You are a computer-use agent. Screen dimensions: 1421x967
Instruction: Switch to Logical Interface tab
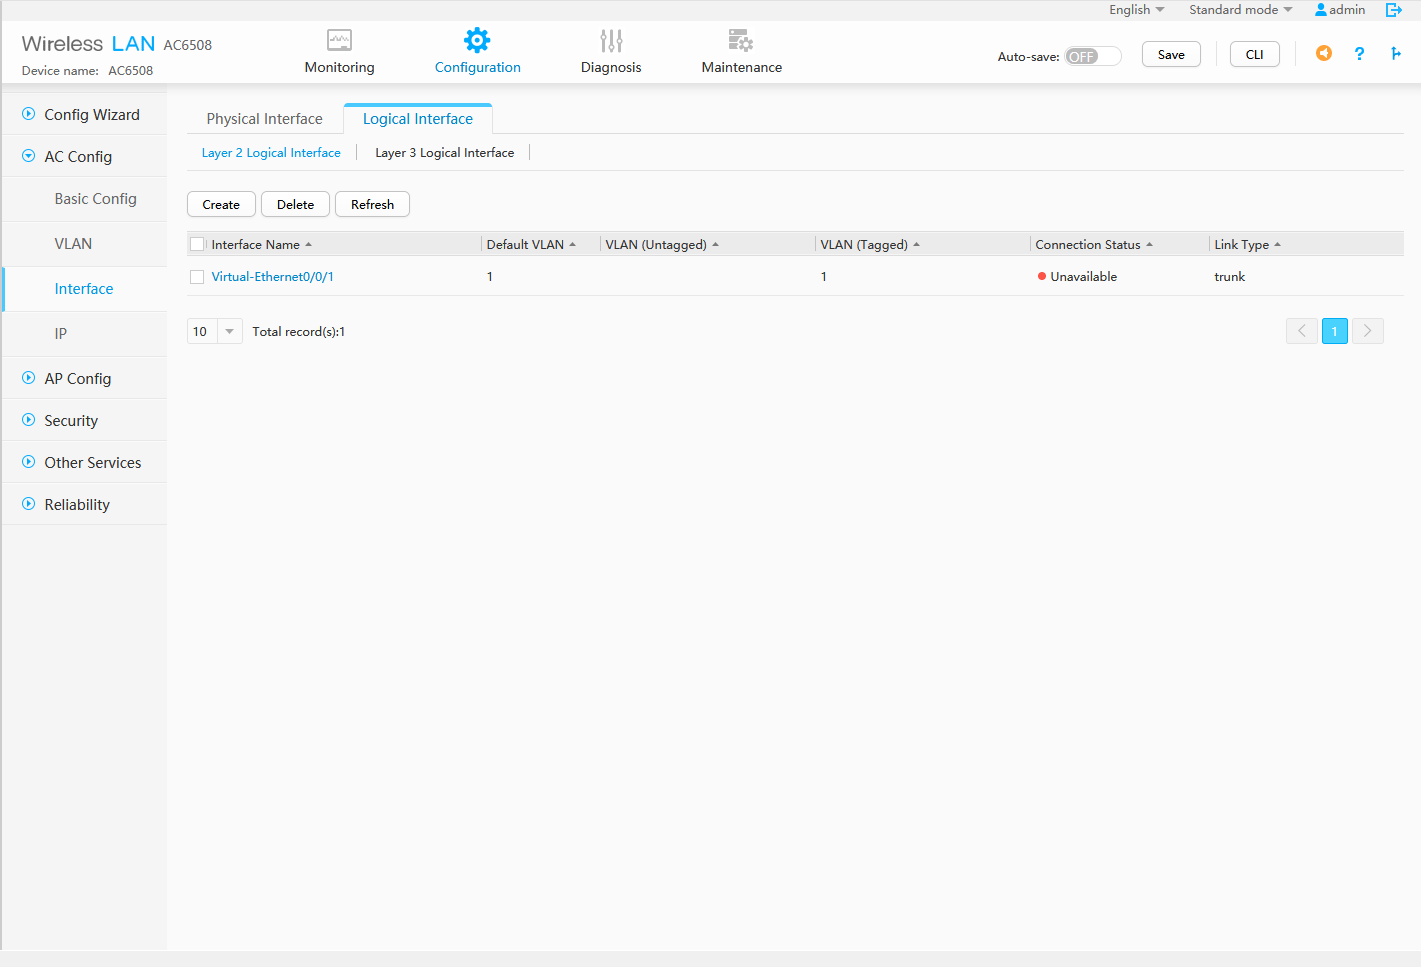[x=417, y=118]
